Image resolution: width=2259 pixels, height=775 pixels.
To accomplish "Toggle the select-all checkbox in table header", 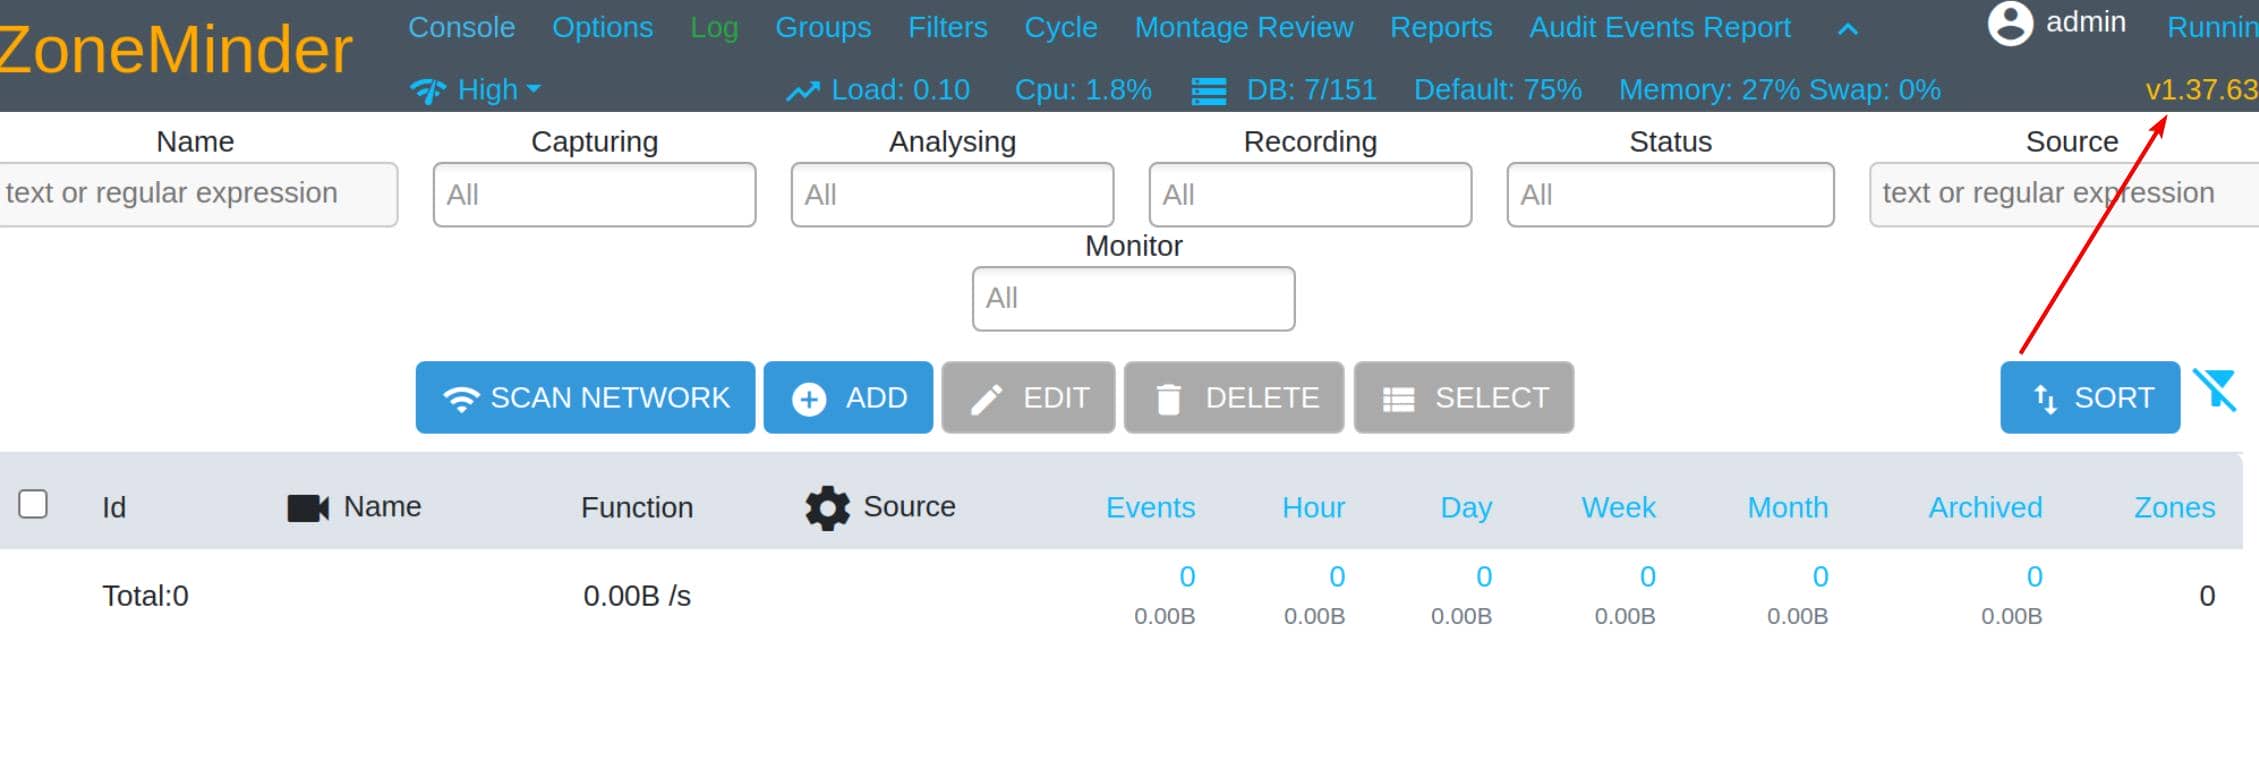I will coord(33,504).
